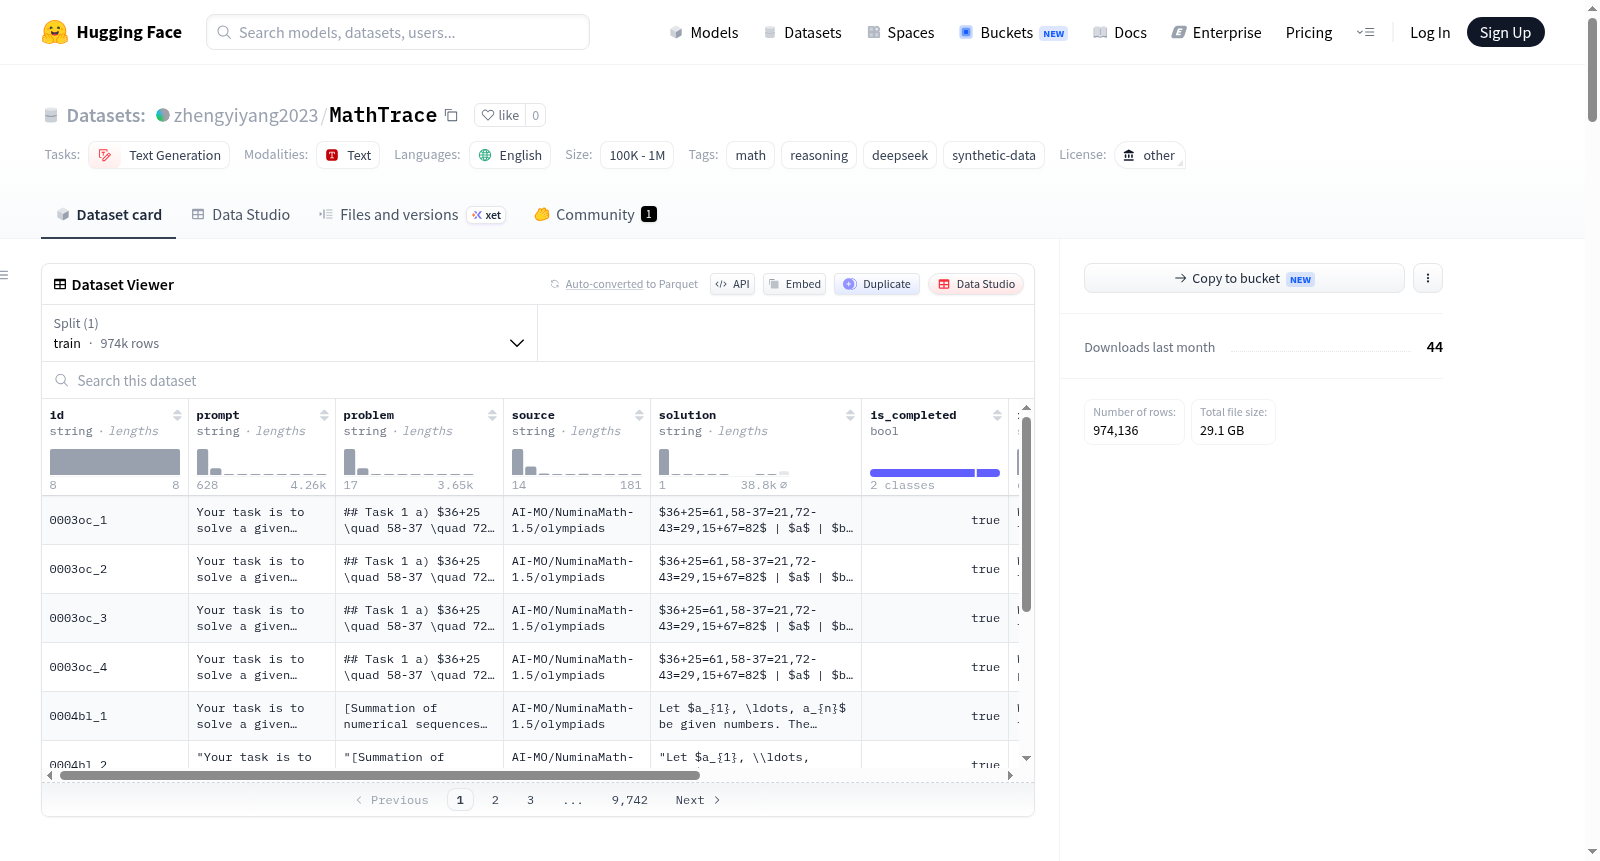Click the left sidebar toggle icon
The image size is (1600, 861).
pyautogui.click(x=5, y=275)
